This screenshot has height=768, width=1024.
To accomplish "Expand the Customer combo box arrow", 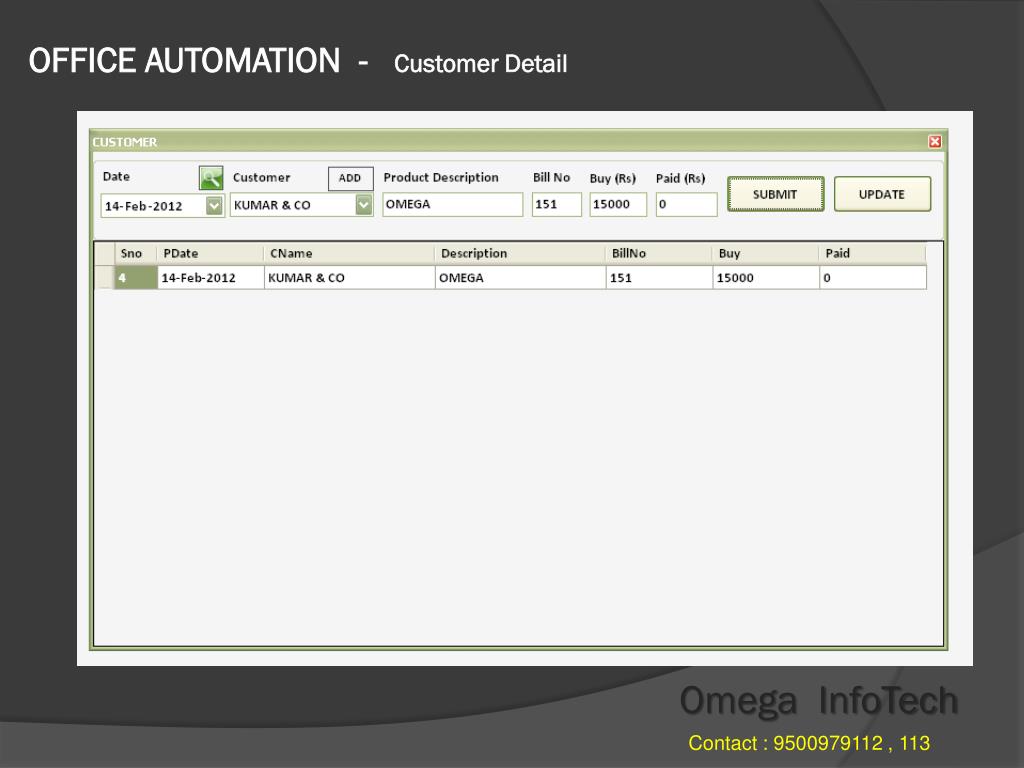I will [x=364, y=205].
